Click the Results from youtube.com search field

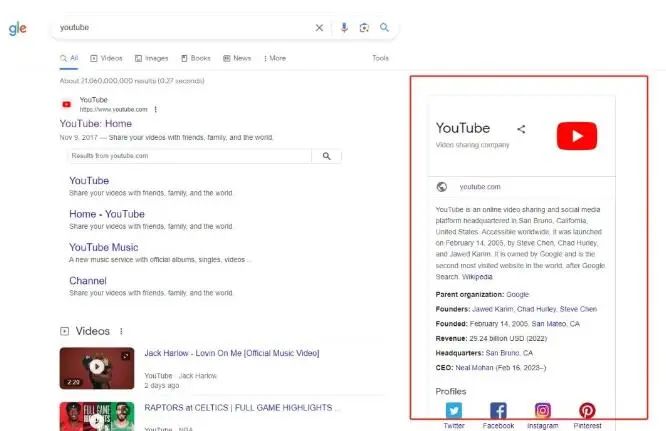pyautogui.click(x=189, y=156)
